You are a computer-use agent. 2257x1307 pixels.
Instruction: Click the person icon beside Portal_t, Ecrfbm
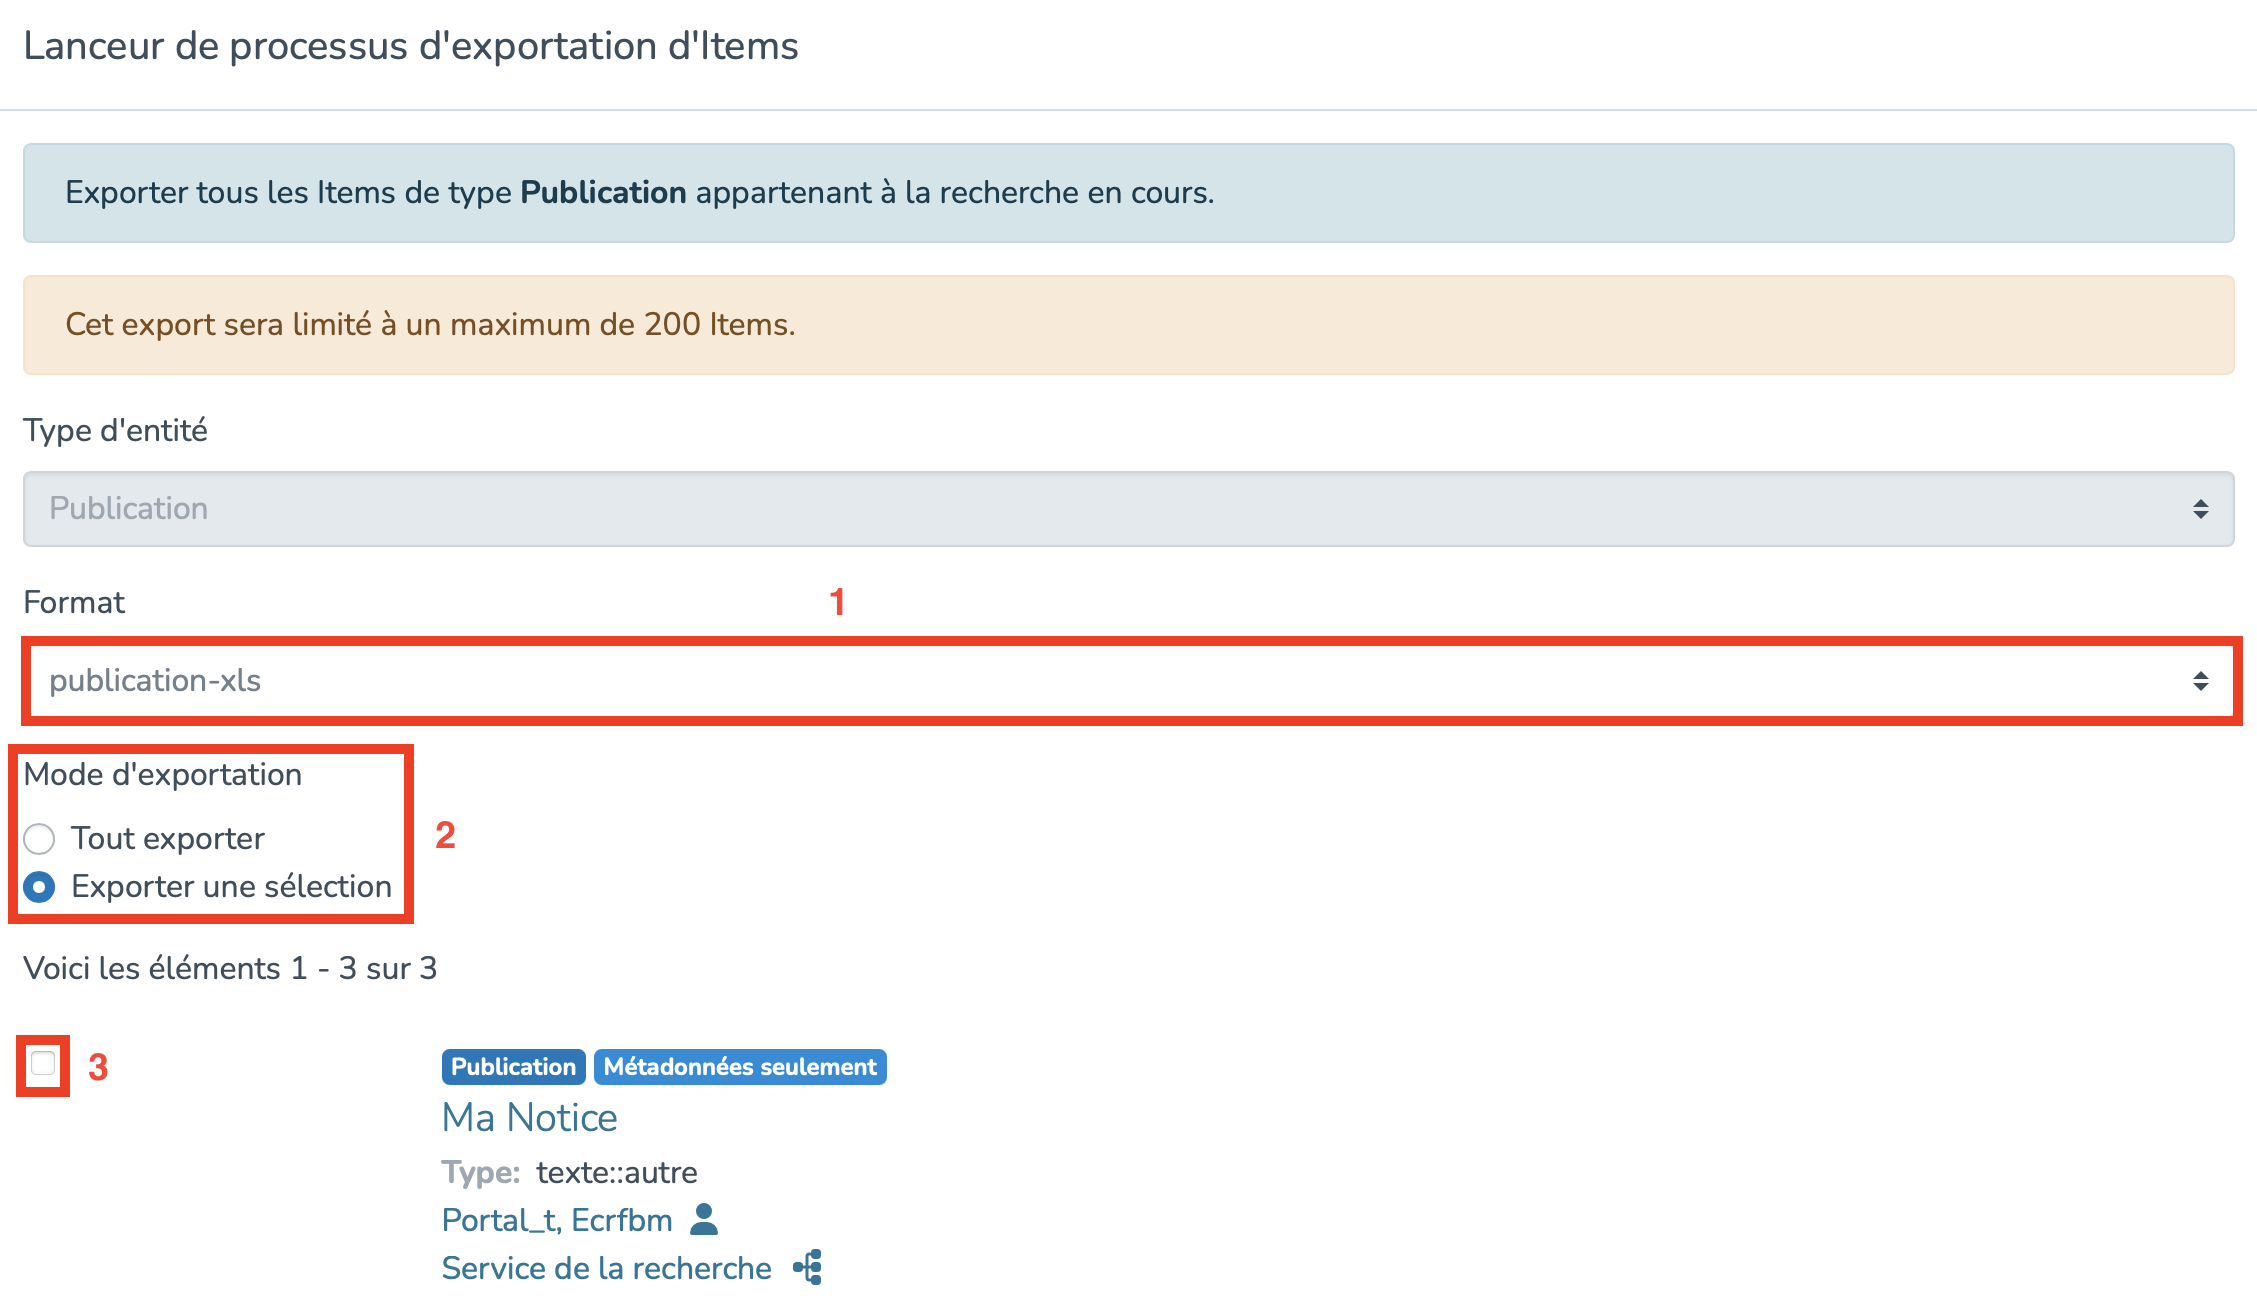coord(704,1219)
